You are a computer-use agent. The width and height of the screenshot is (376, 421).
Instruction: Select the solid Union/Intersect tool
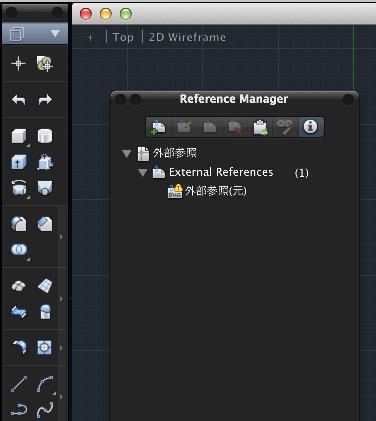point(19,249)
